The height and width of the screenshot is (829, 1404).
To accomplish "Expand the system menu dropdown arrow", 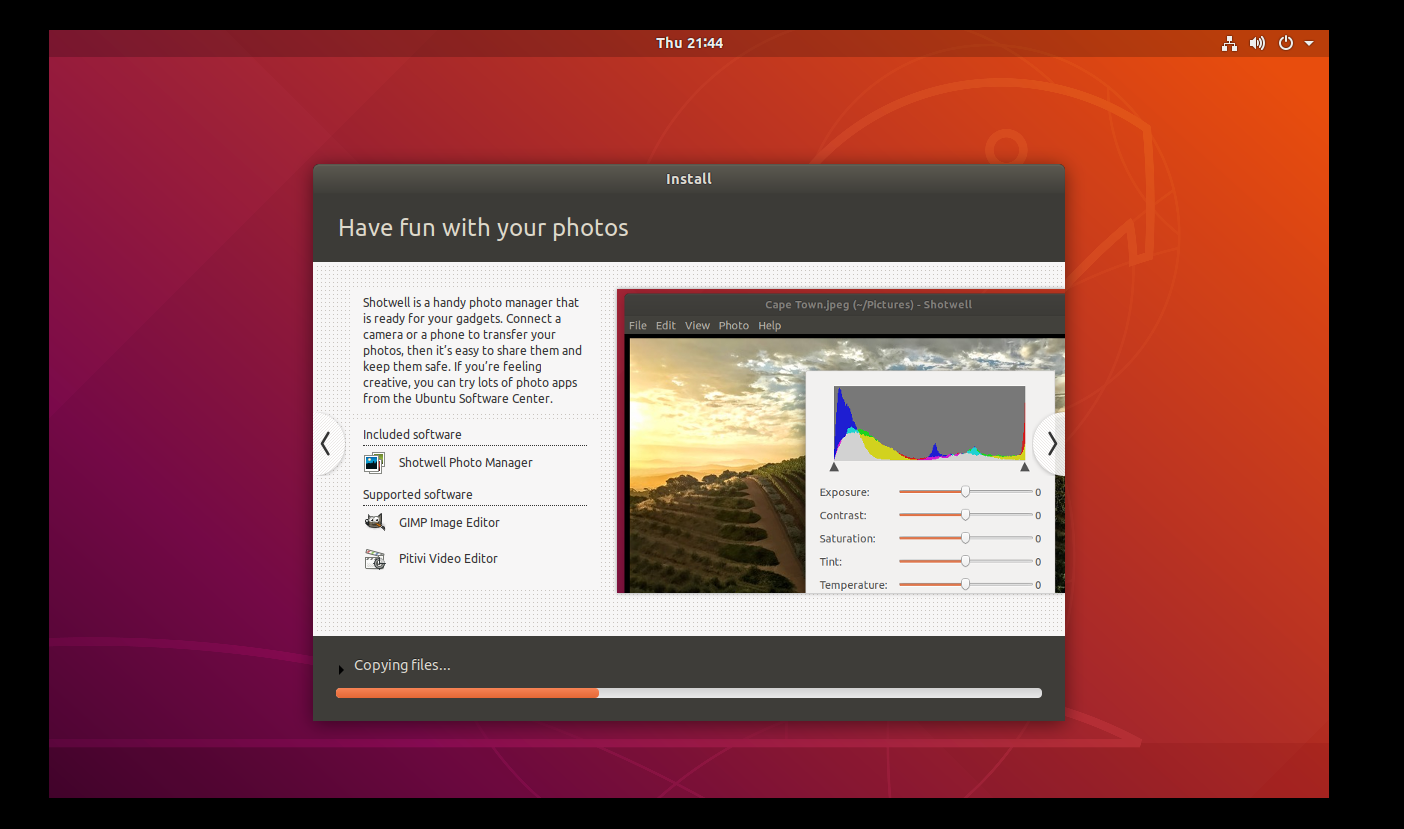I will (x=1309, y=44).
